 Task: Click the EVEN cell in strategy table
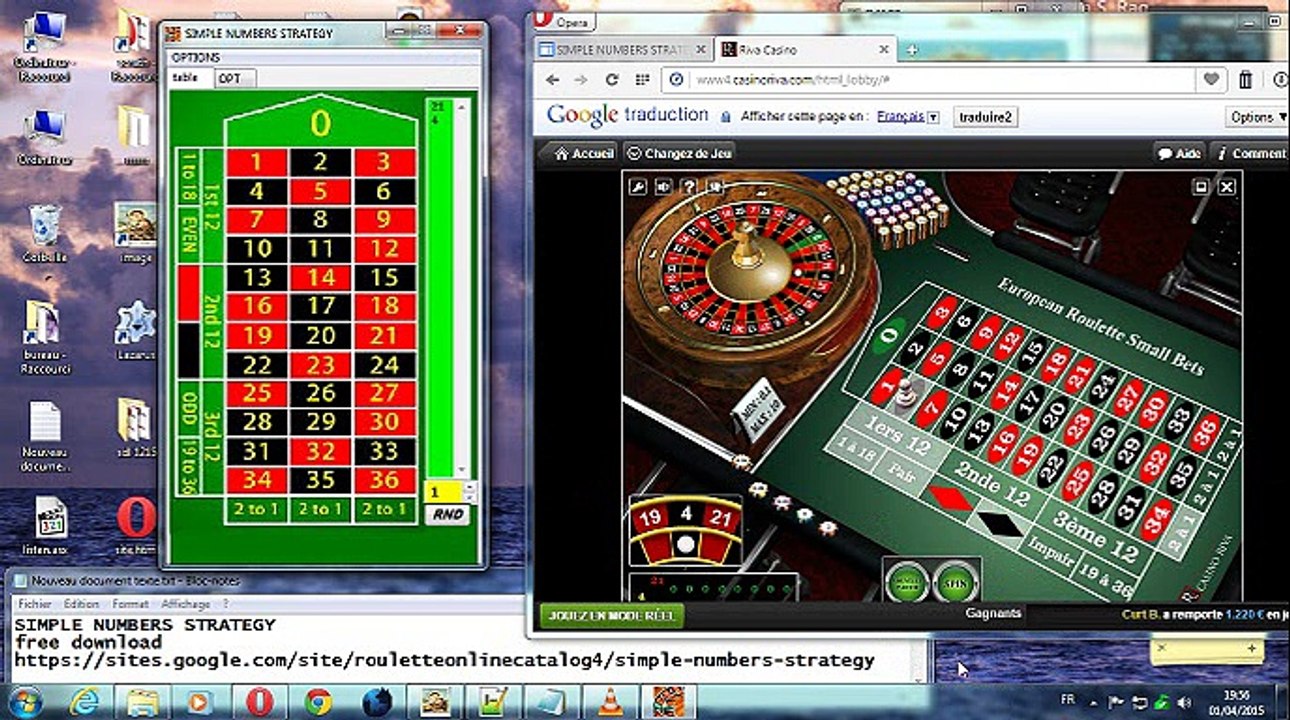[188, 235]
